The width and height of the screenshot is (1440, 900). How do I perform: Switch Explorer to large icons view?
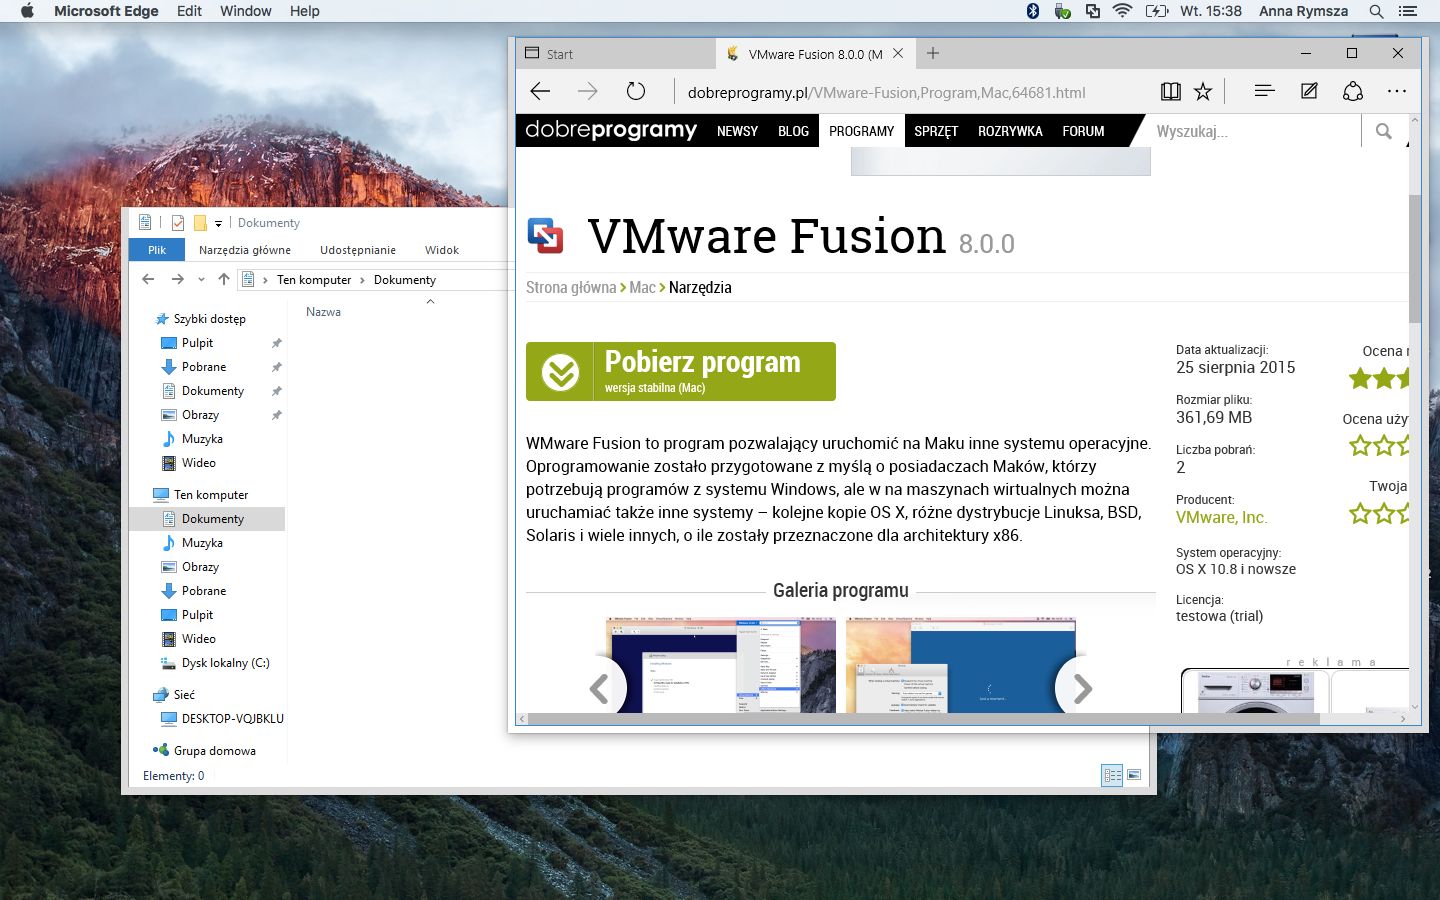click(1134, 775)
